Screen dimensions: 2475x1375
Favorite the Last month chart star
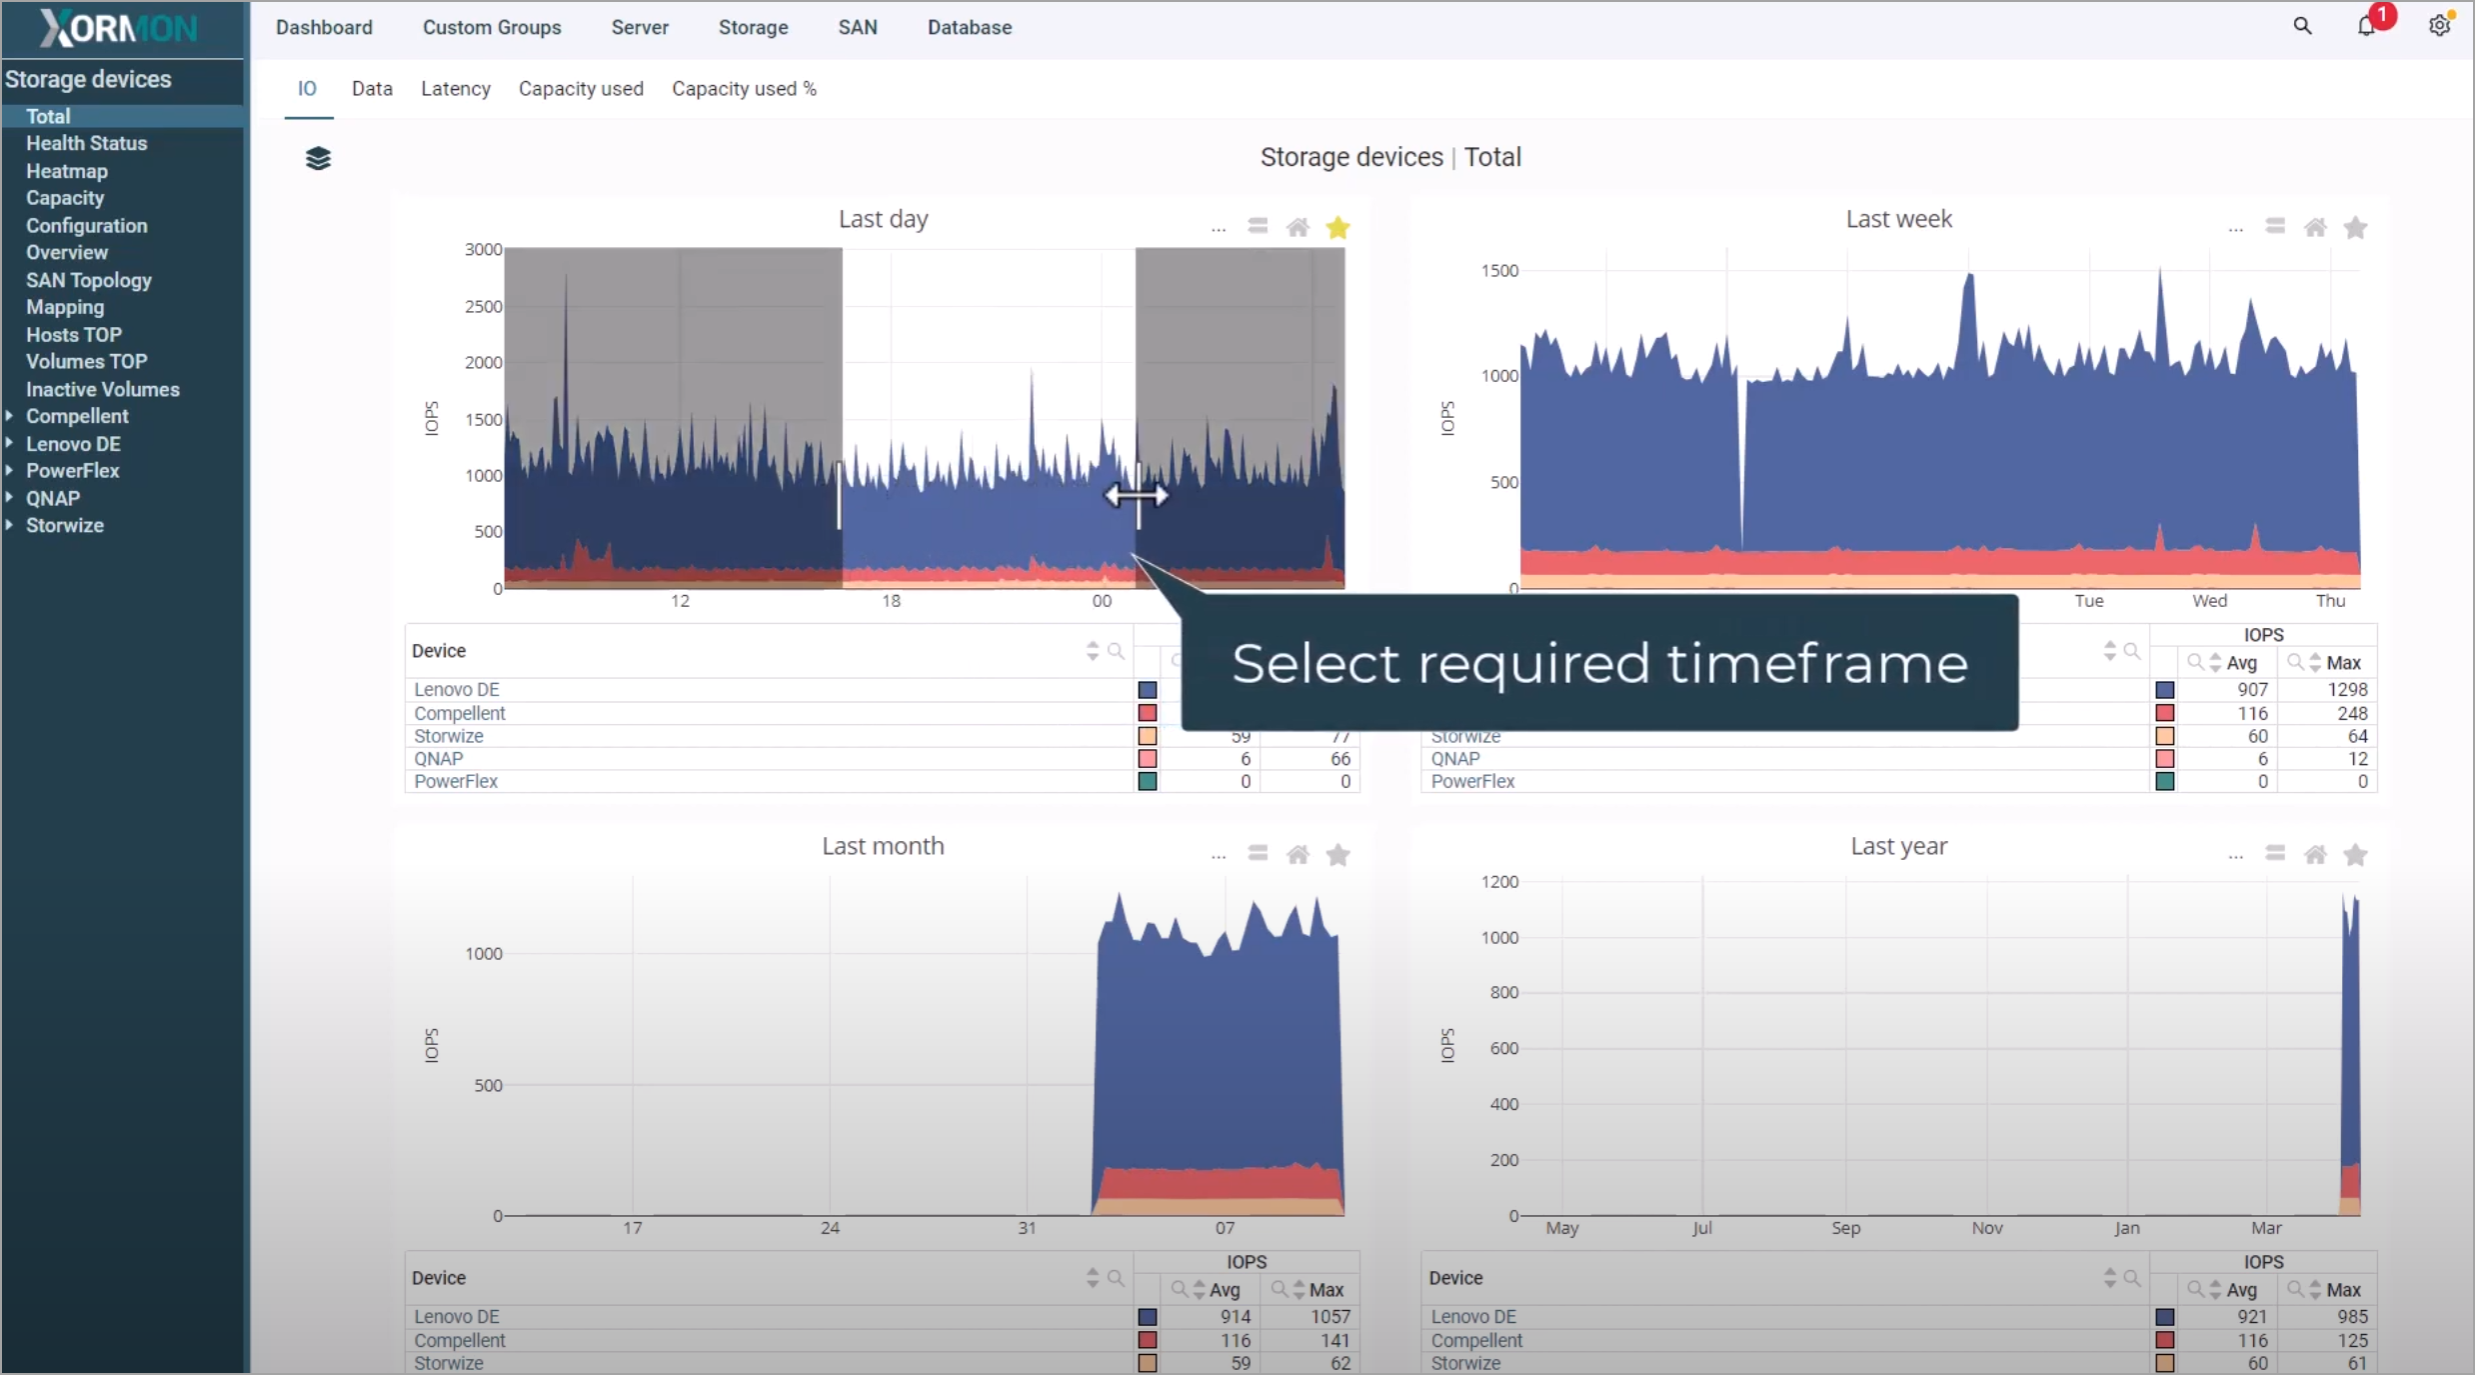[1338, 855]
